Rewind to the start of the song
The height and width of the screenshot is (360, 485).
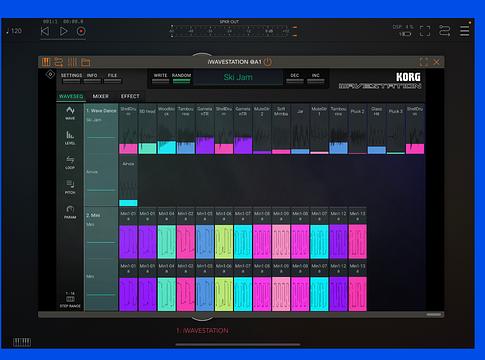click(x=45, y=31)
